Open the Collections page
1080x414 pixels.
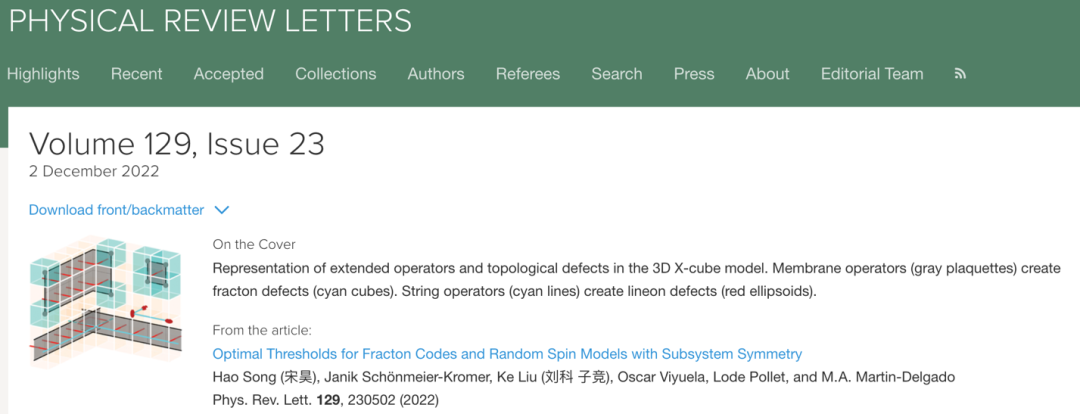pyautogui.click(x=335, y=74)
